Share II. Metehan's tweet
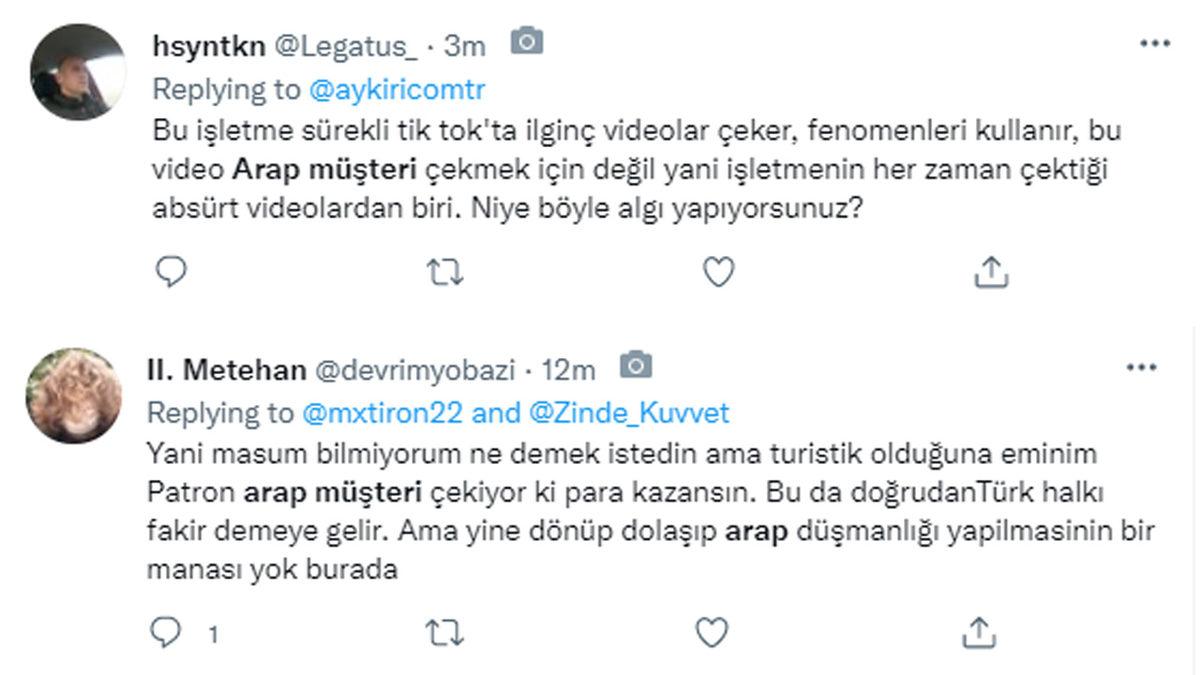 980,631
